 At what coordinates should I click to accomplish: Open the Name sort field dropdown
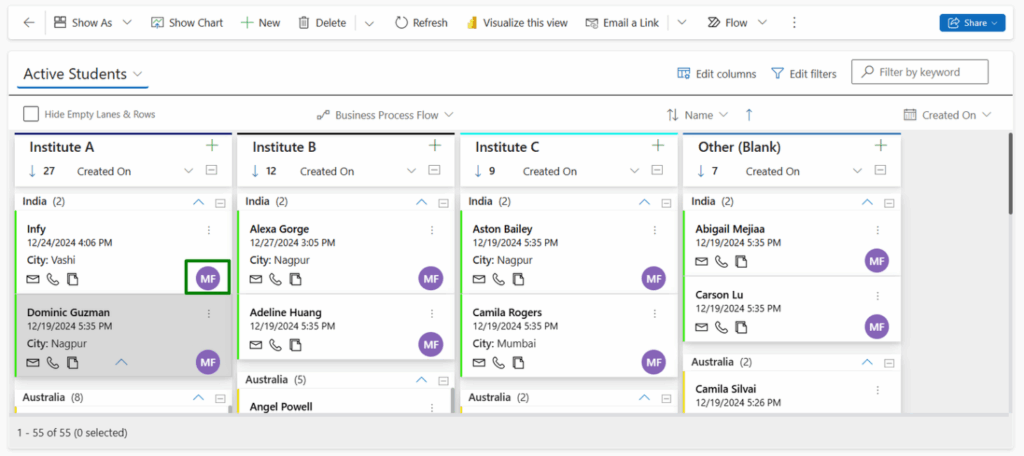click(722, 115)
